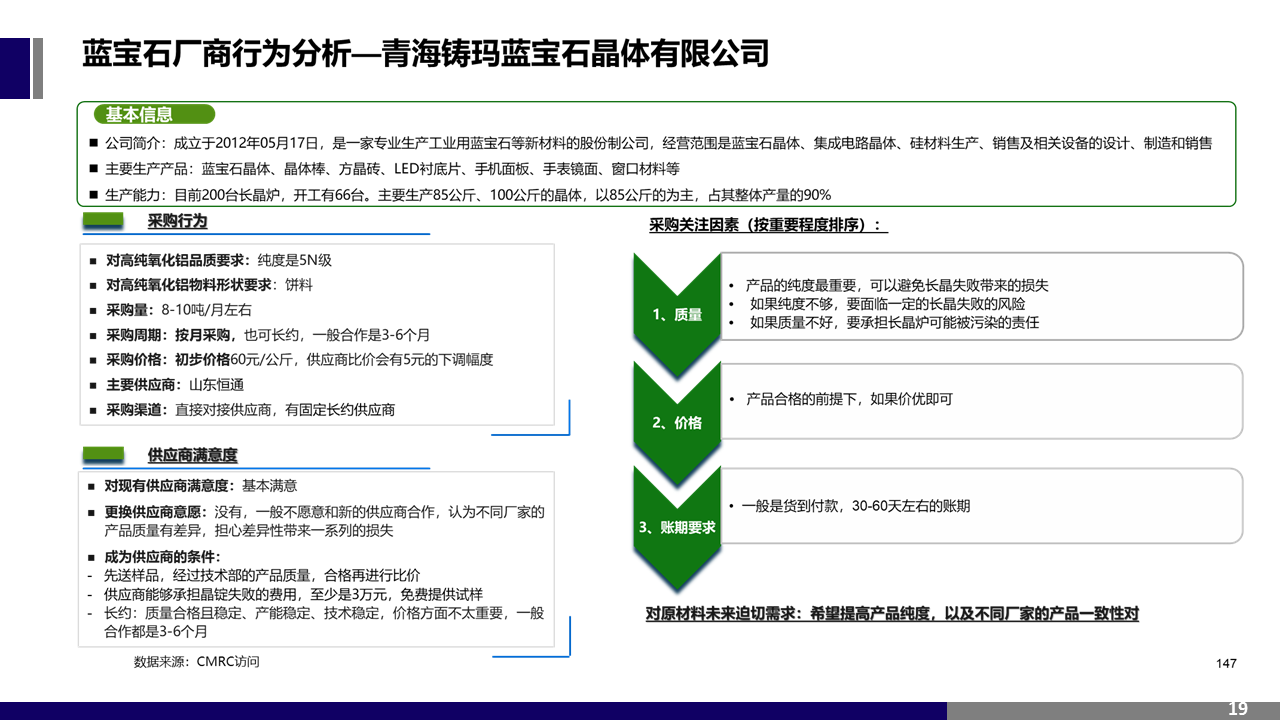1280x720 pixels.
Task: Click the 采购周期 按月采购 line
Action: click(x=259, y=335)
